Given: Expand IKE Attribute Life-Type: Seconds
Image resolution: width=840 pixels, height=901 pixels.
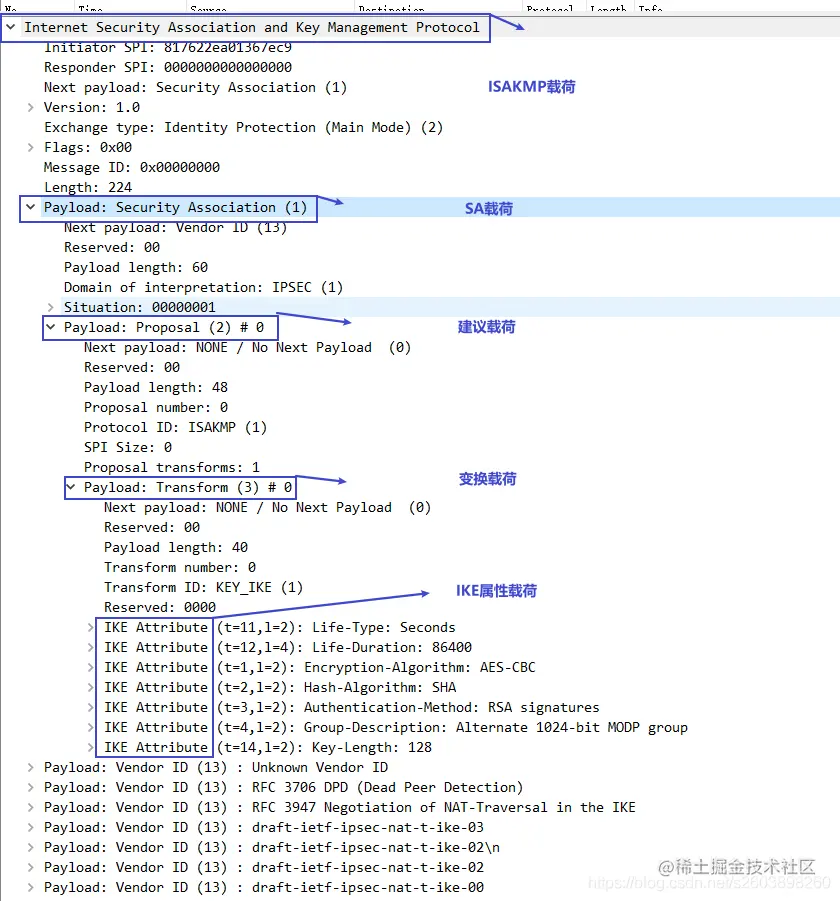Looking at the screenshot, I should (x=90, y=627).
